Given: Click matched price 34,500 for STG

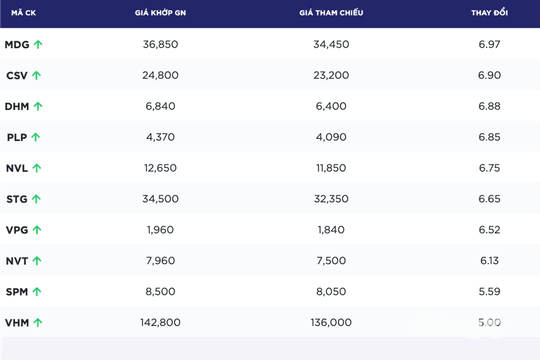Looking at the screenshot, I should (x=160, y=199).
